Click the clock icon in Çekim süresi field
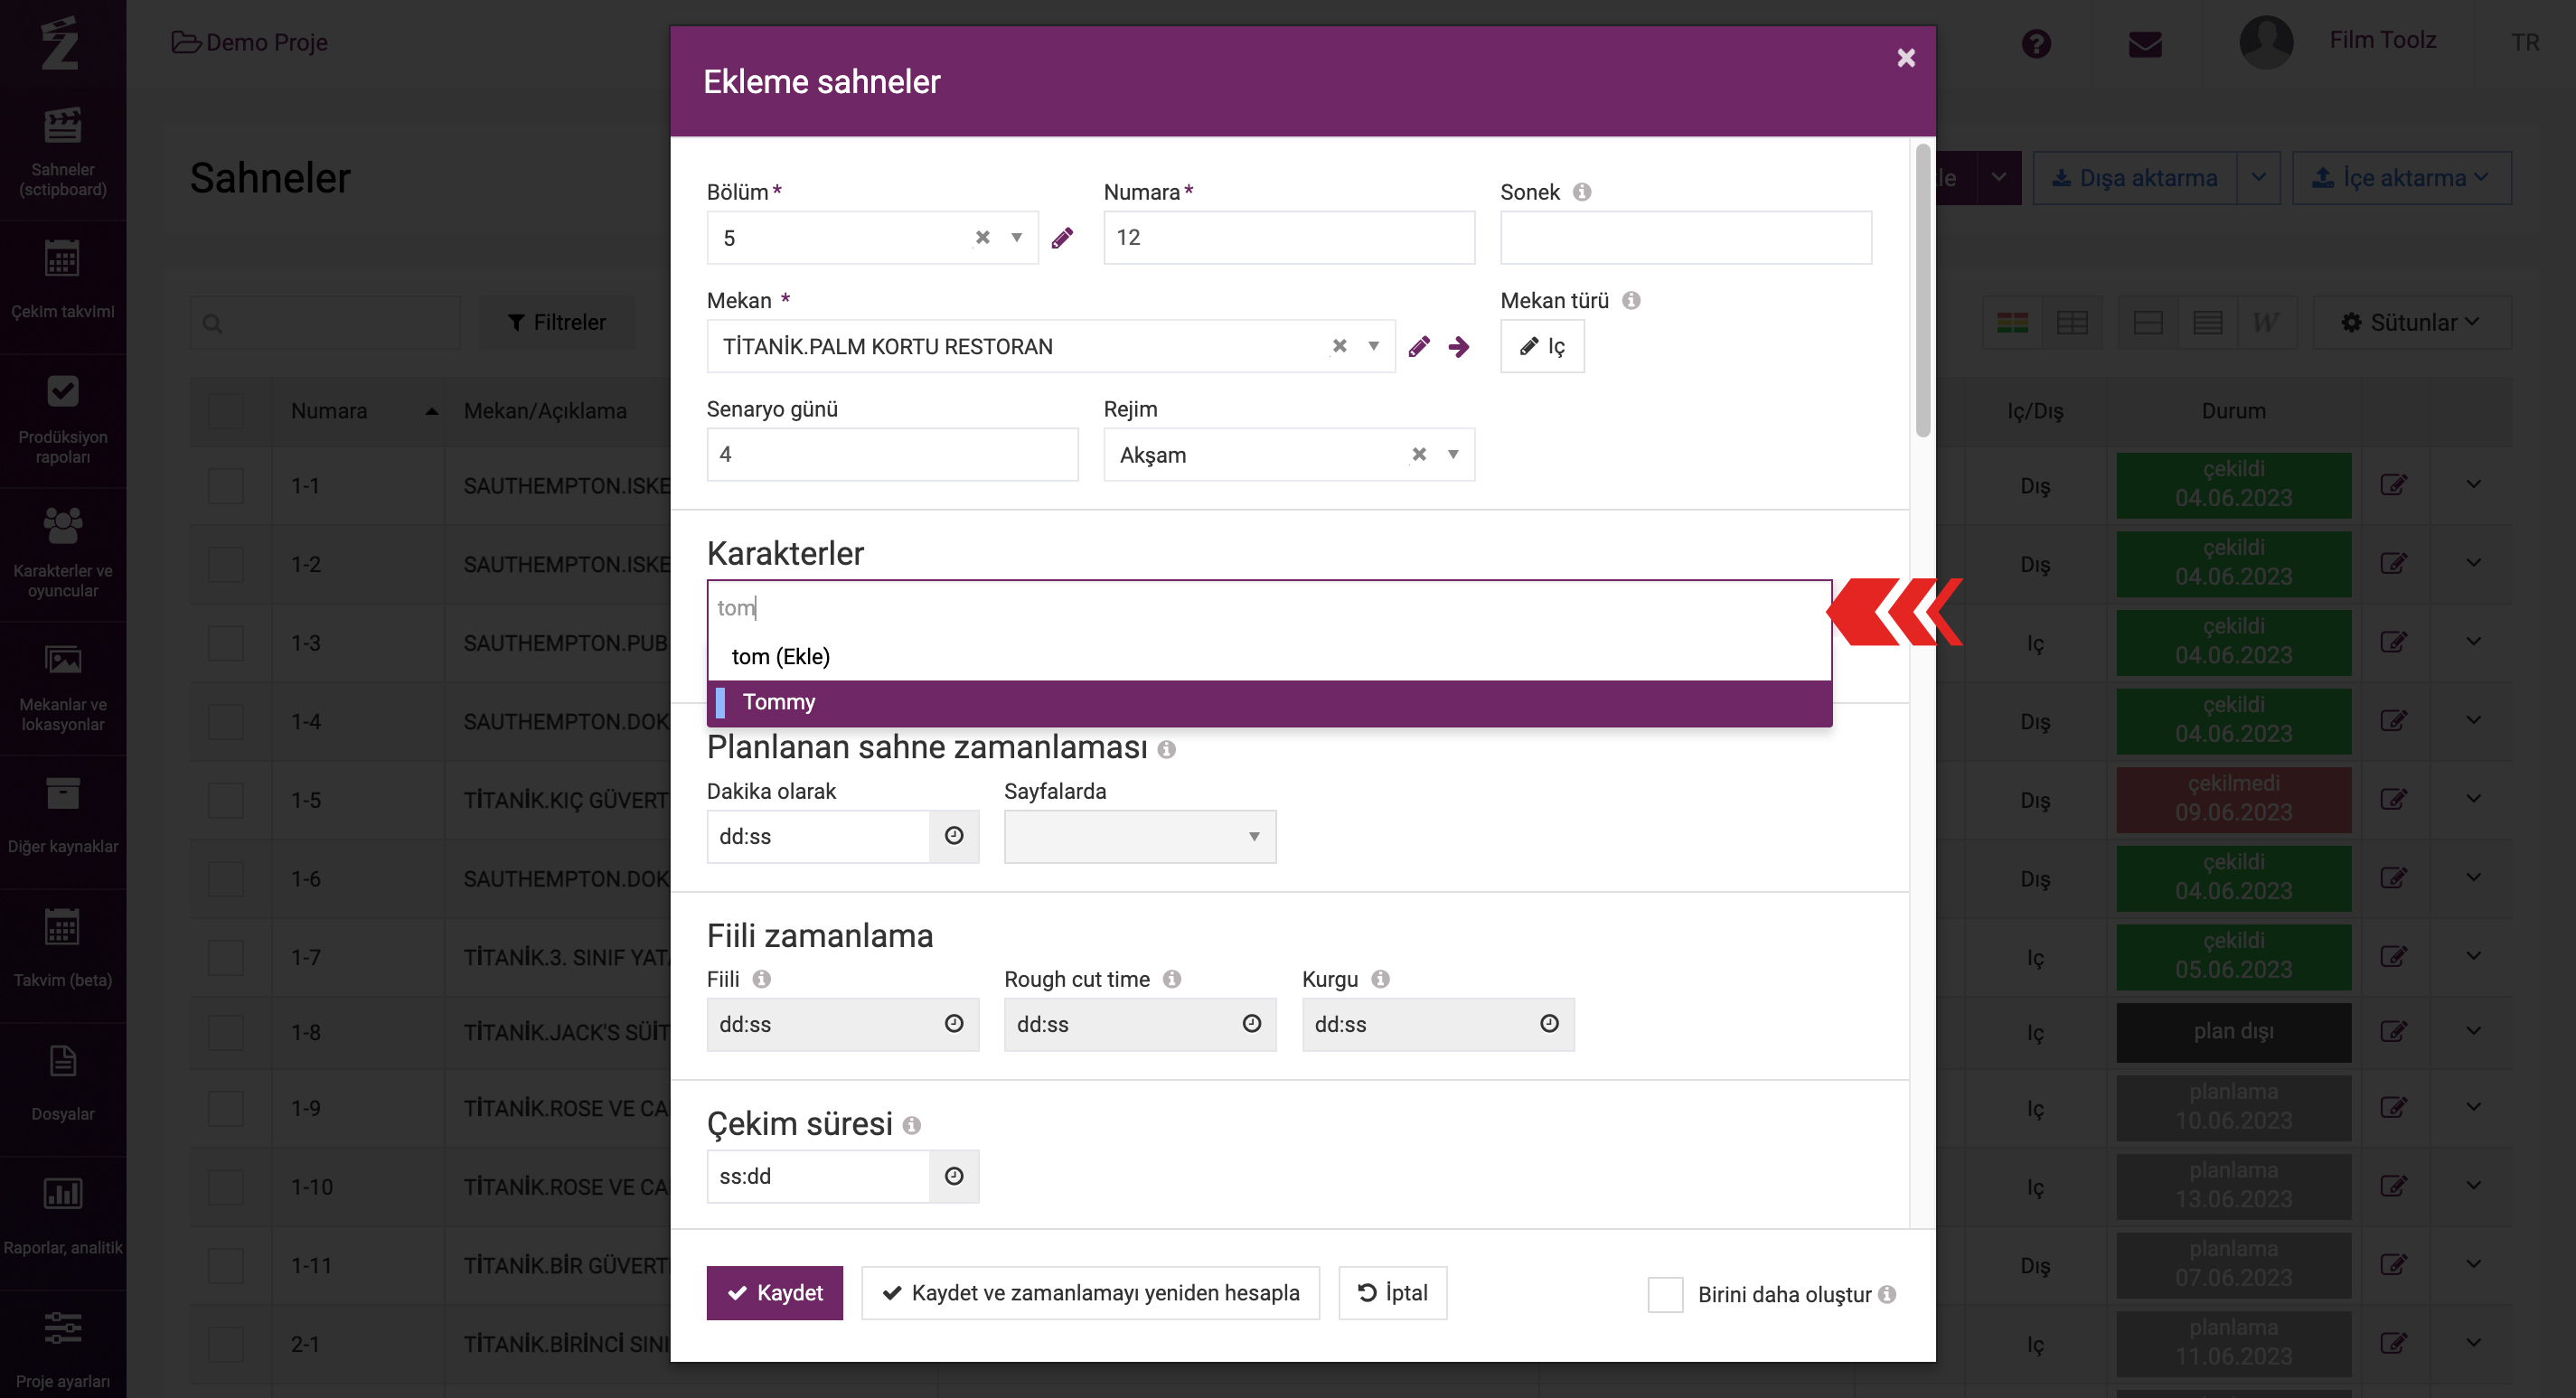Image resolution: width=2576 pixels, height=1398 pixels. tap(954, 1176)
